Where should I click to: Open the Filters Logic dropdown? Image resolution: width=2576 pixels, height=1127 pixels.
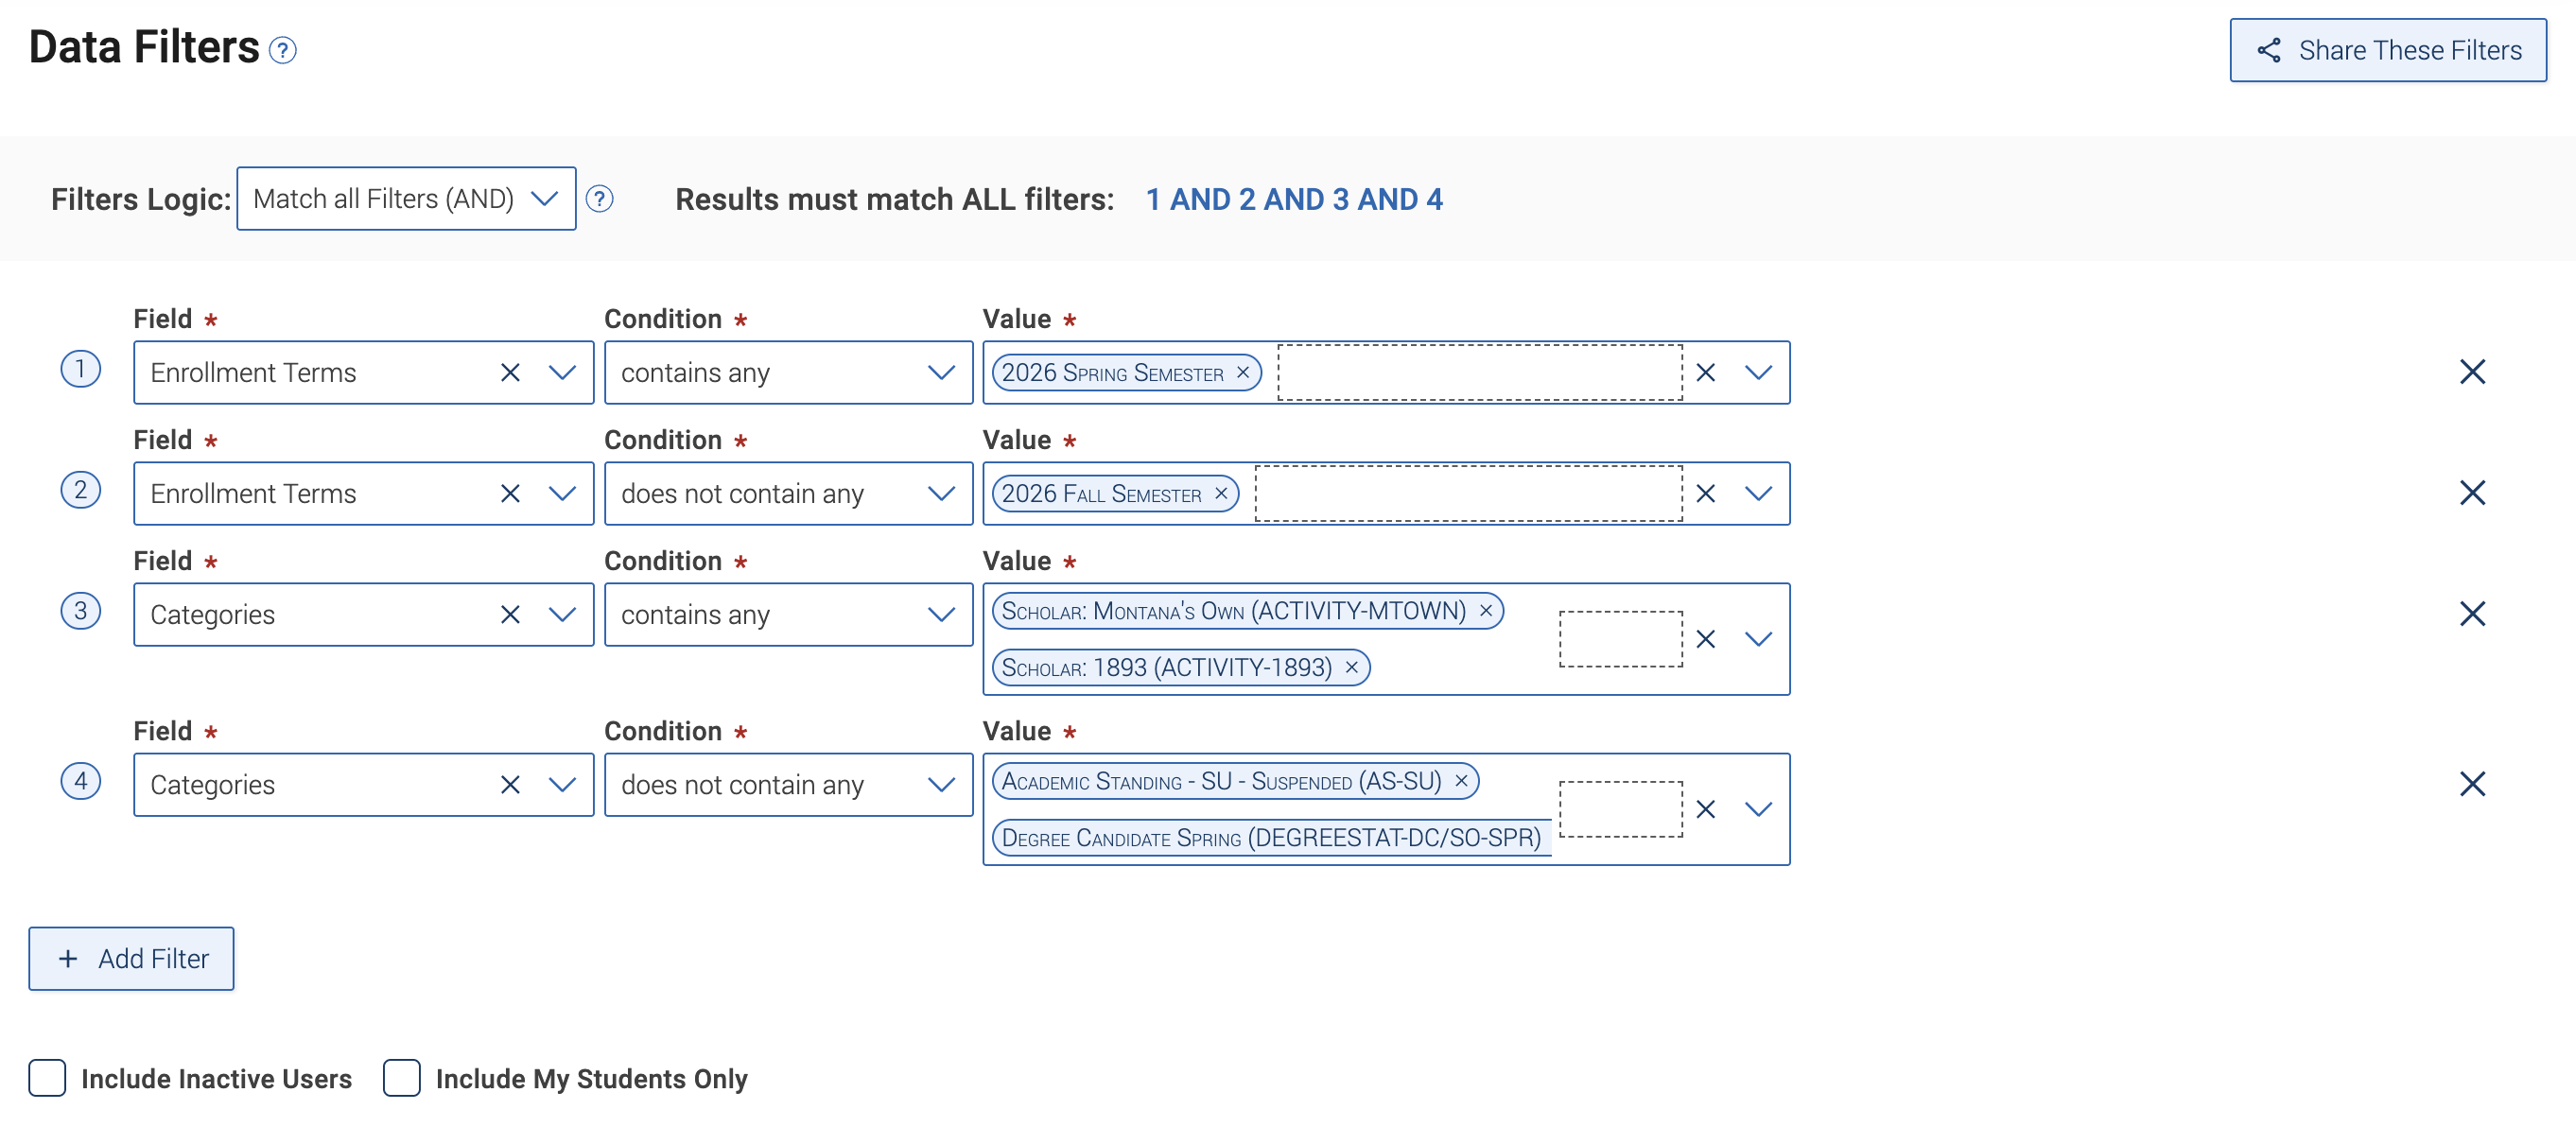tap(406, 199)
